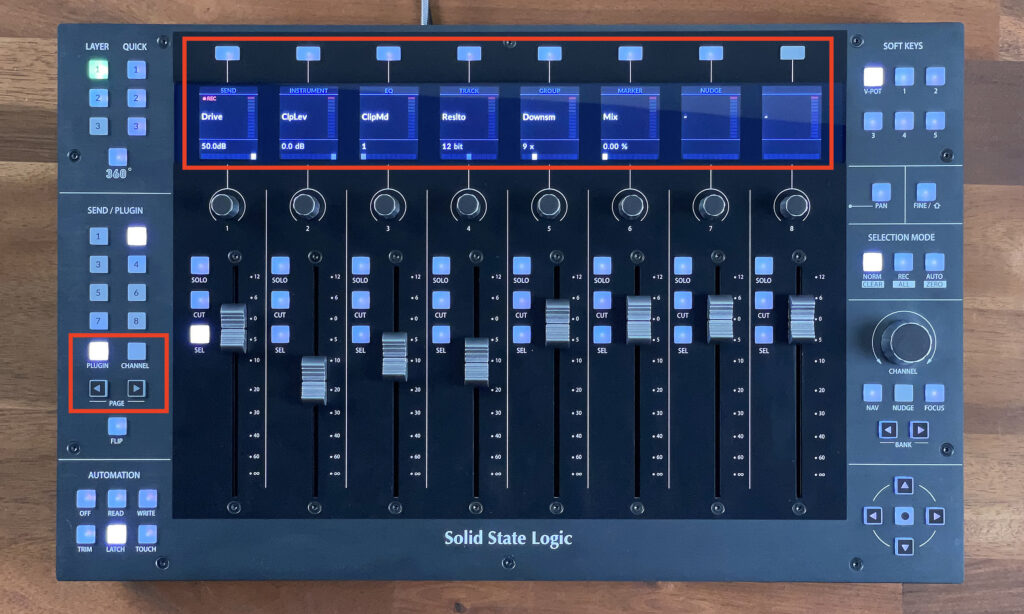Hit the cursor down arrow key
This screenshot has height=614, width=1024.
click(x=904, y=546)
